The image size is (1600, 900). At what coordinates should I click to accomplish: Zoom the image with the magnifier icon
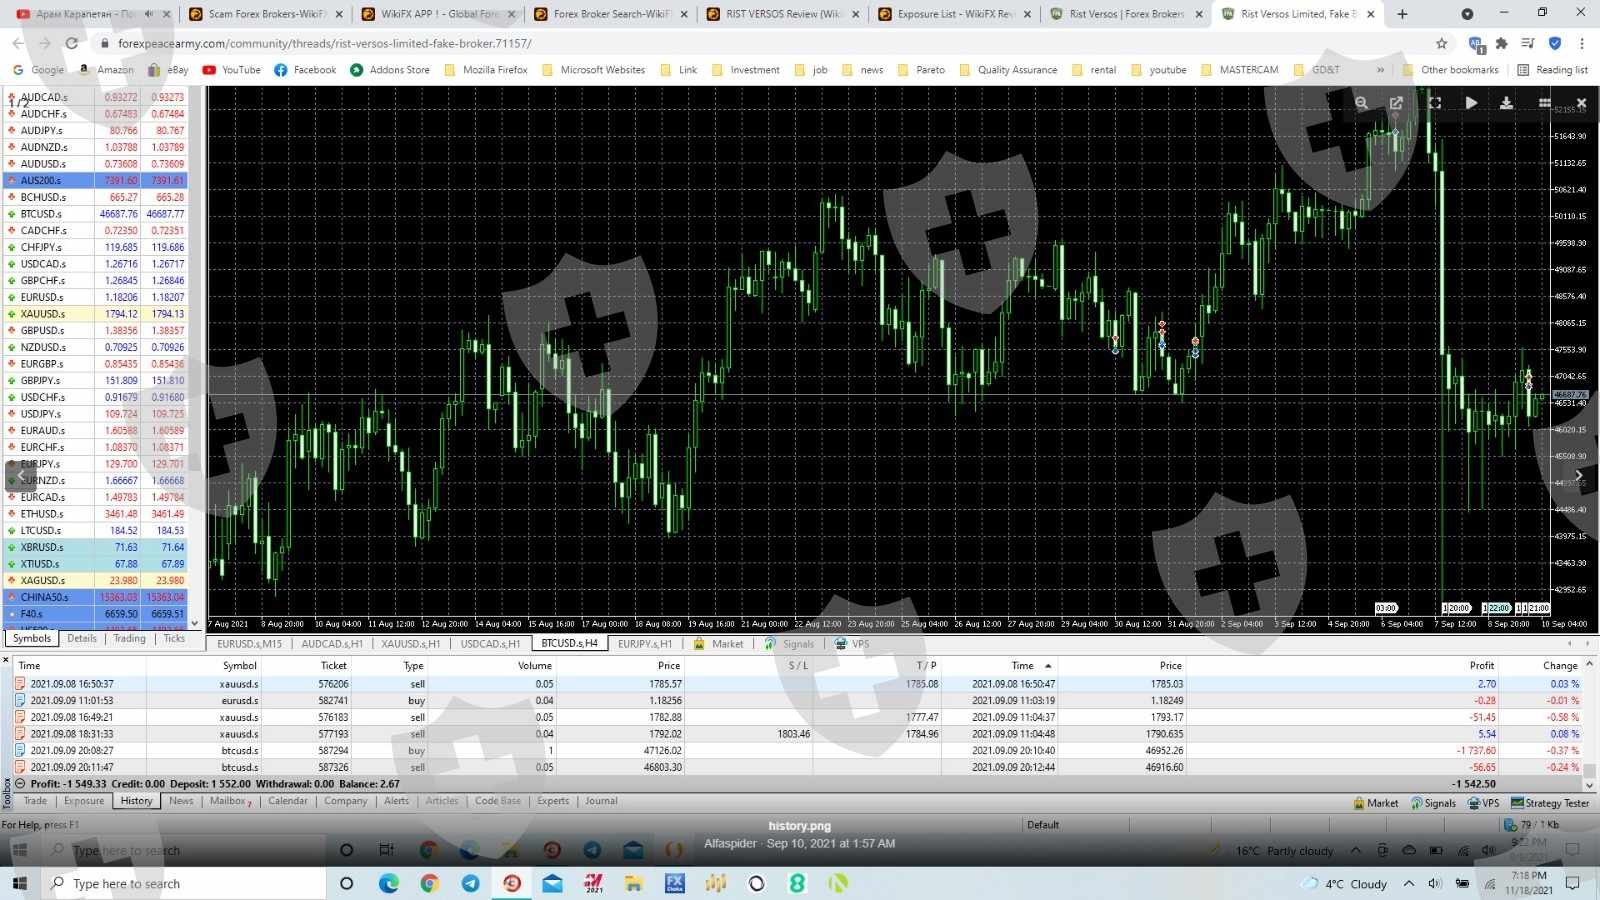[x=1361, y=103]
